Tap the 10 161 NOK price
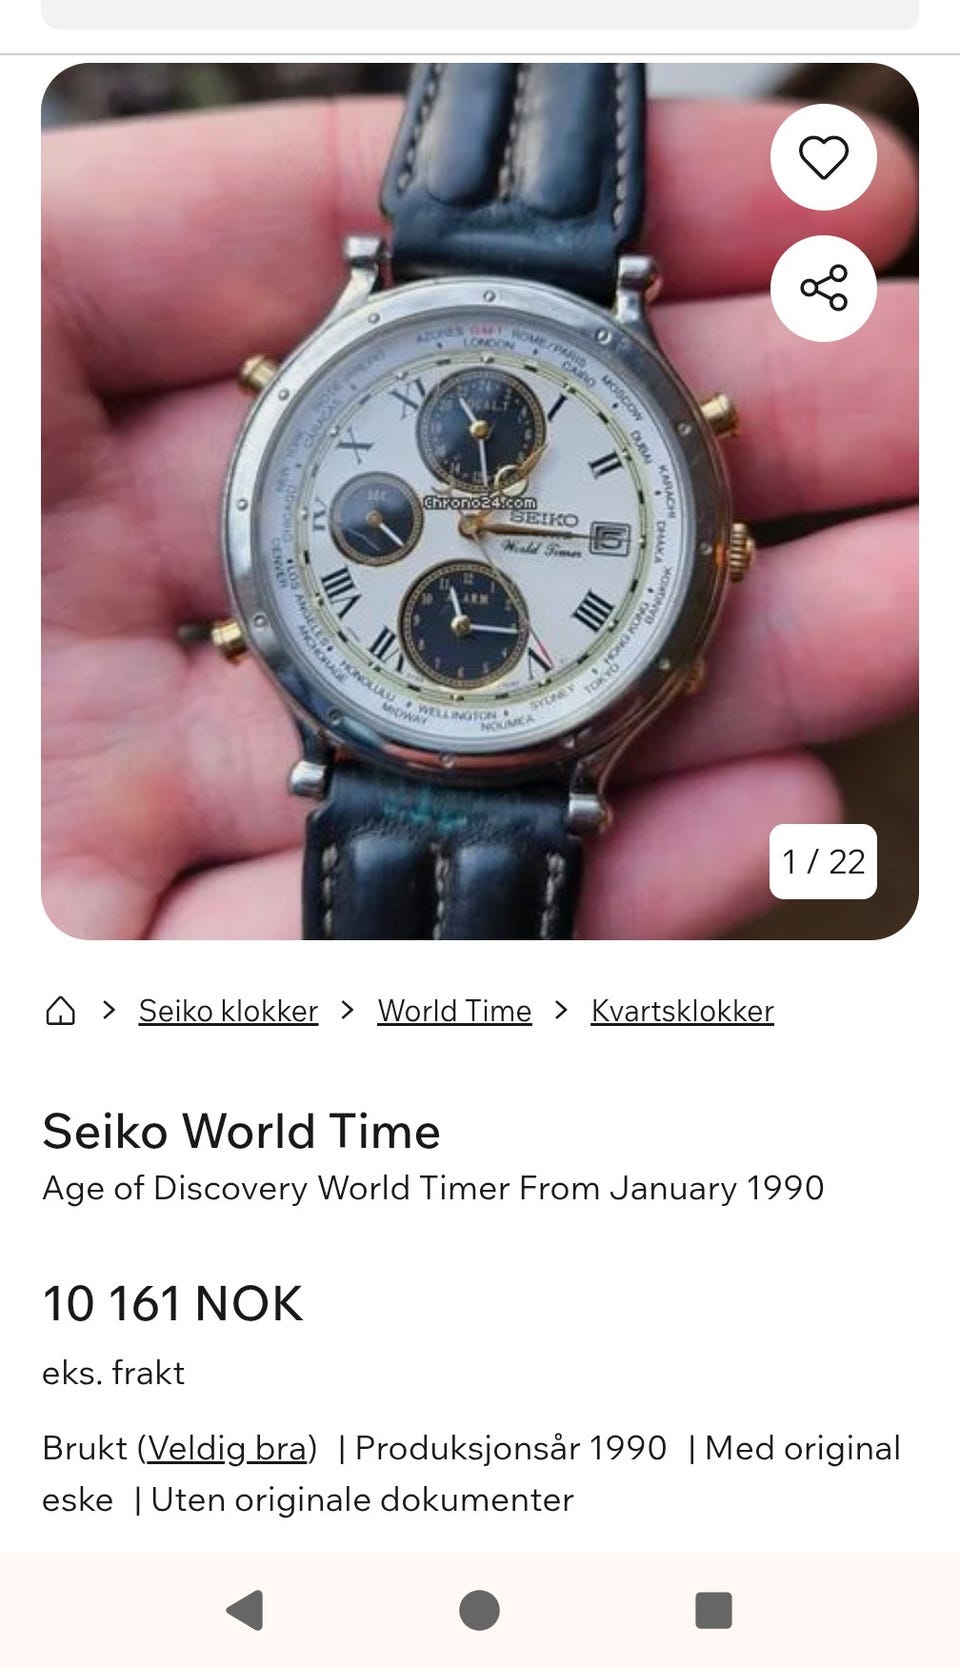The width and height of the screenshot is (960, 1668). point(172,1304)
